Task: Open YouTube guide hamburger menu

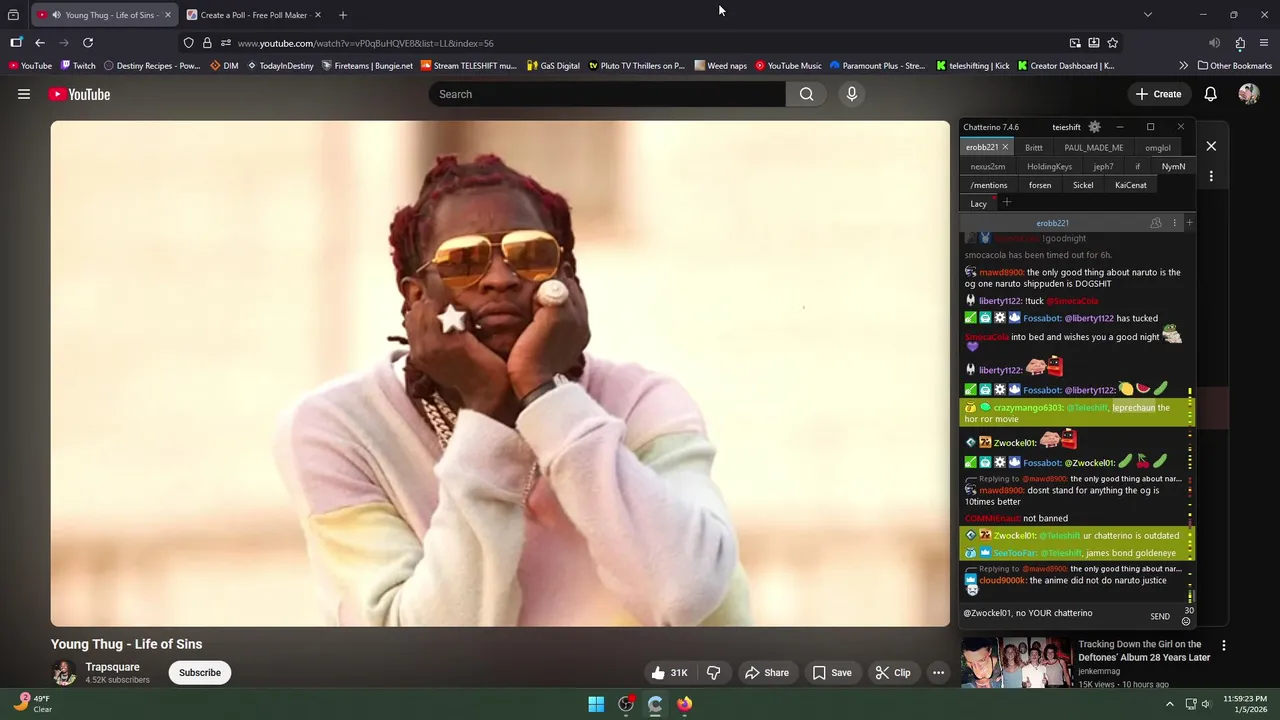Action: pos(24,94)
